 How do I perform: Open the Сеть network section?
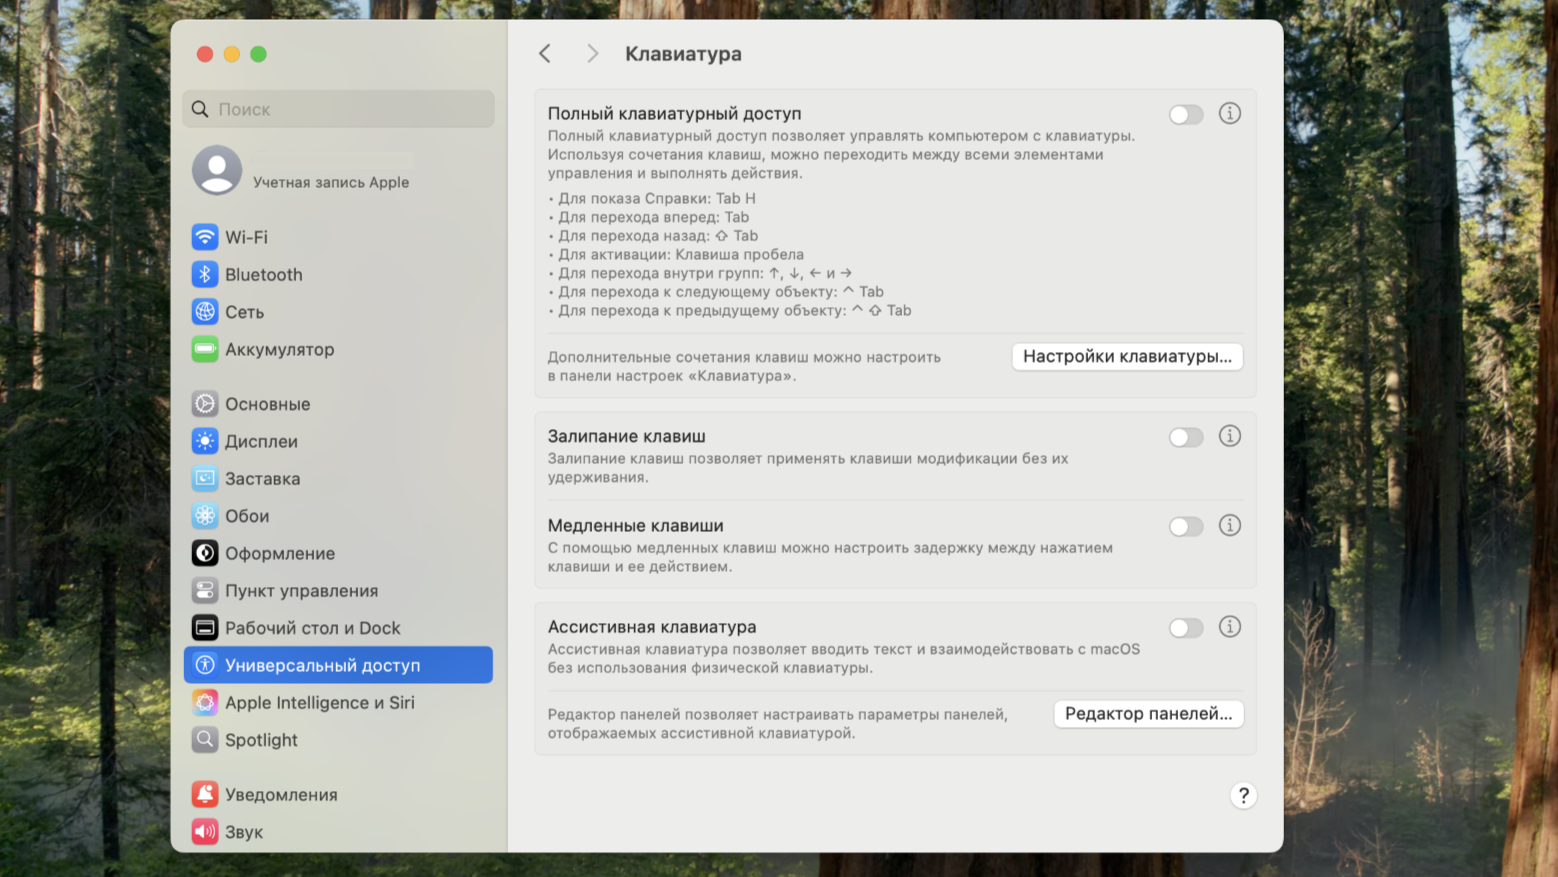(x=244, y=312)
